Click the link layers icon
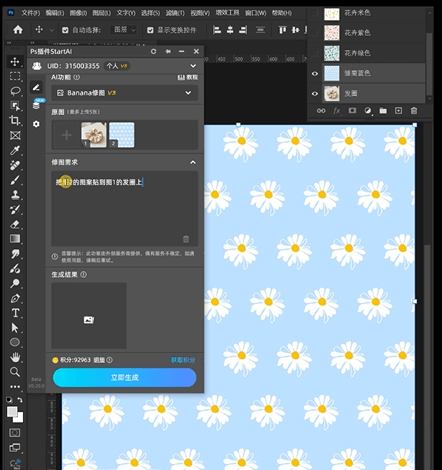Image resolution: width=442 pixels, height=470 pixels. click(321, 111)
